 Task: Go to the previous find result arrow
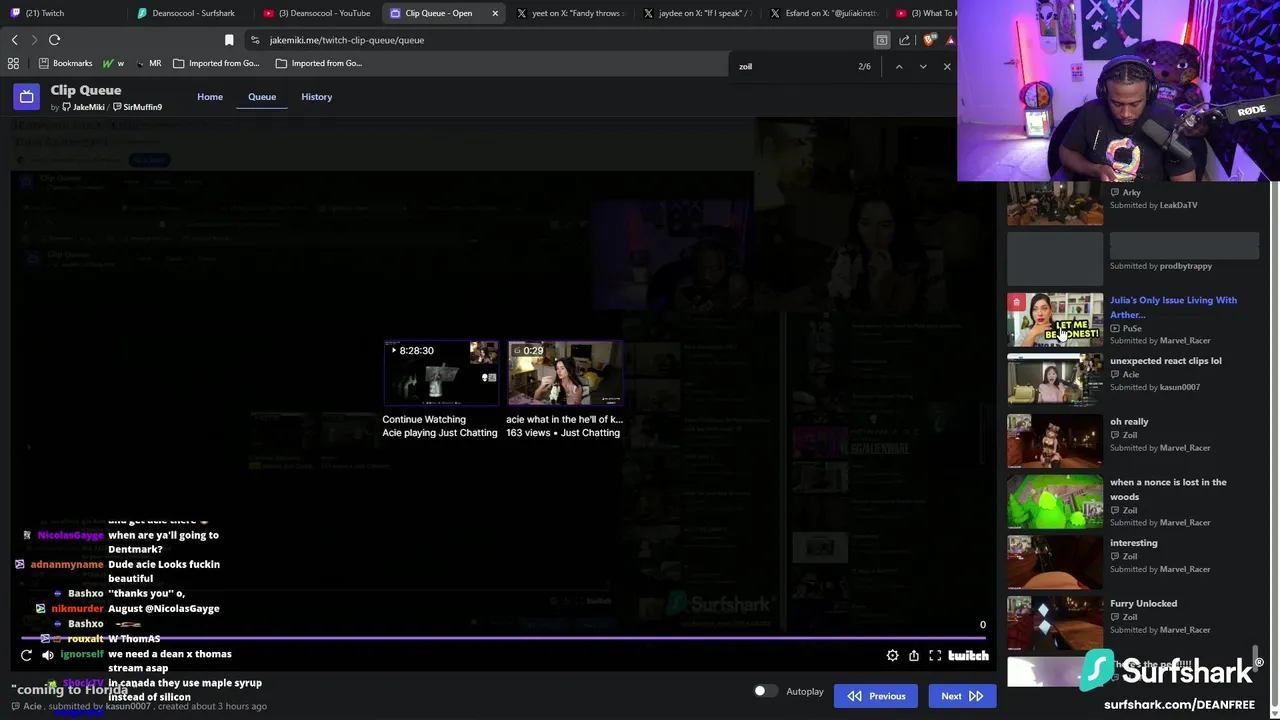898,66
